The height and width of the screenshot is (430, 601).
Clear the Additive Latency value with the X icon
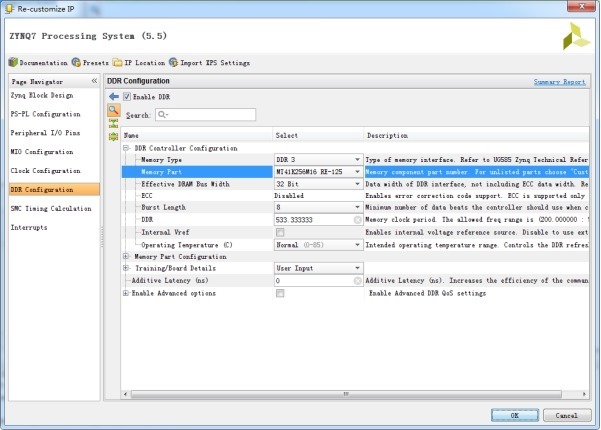357,281
